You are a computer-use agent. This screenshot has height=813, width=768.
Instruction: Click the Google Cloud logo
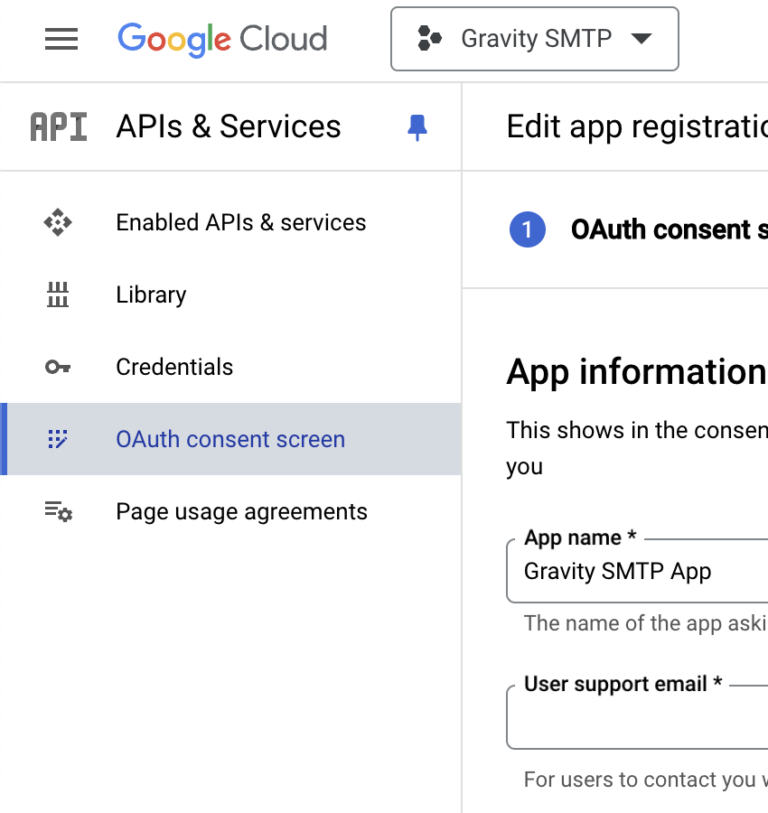coord(222,39)
